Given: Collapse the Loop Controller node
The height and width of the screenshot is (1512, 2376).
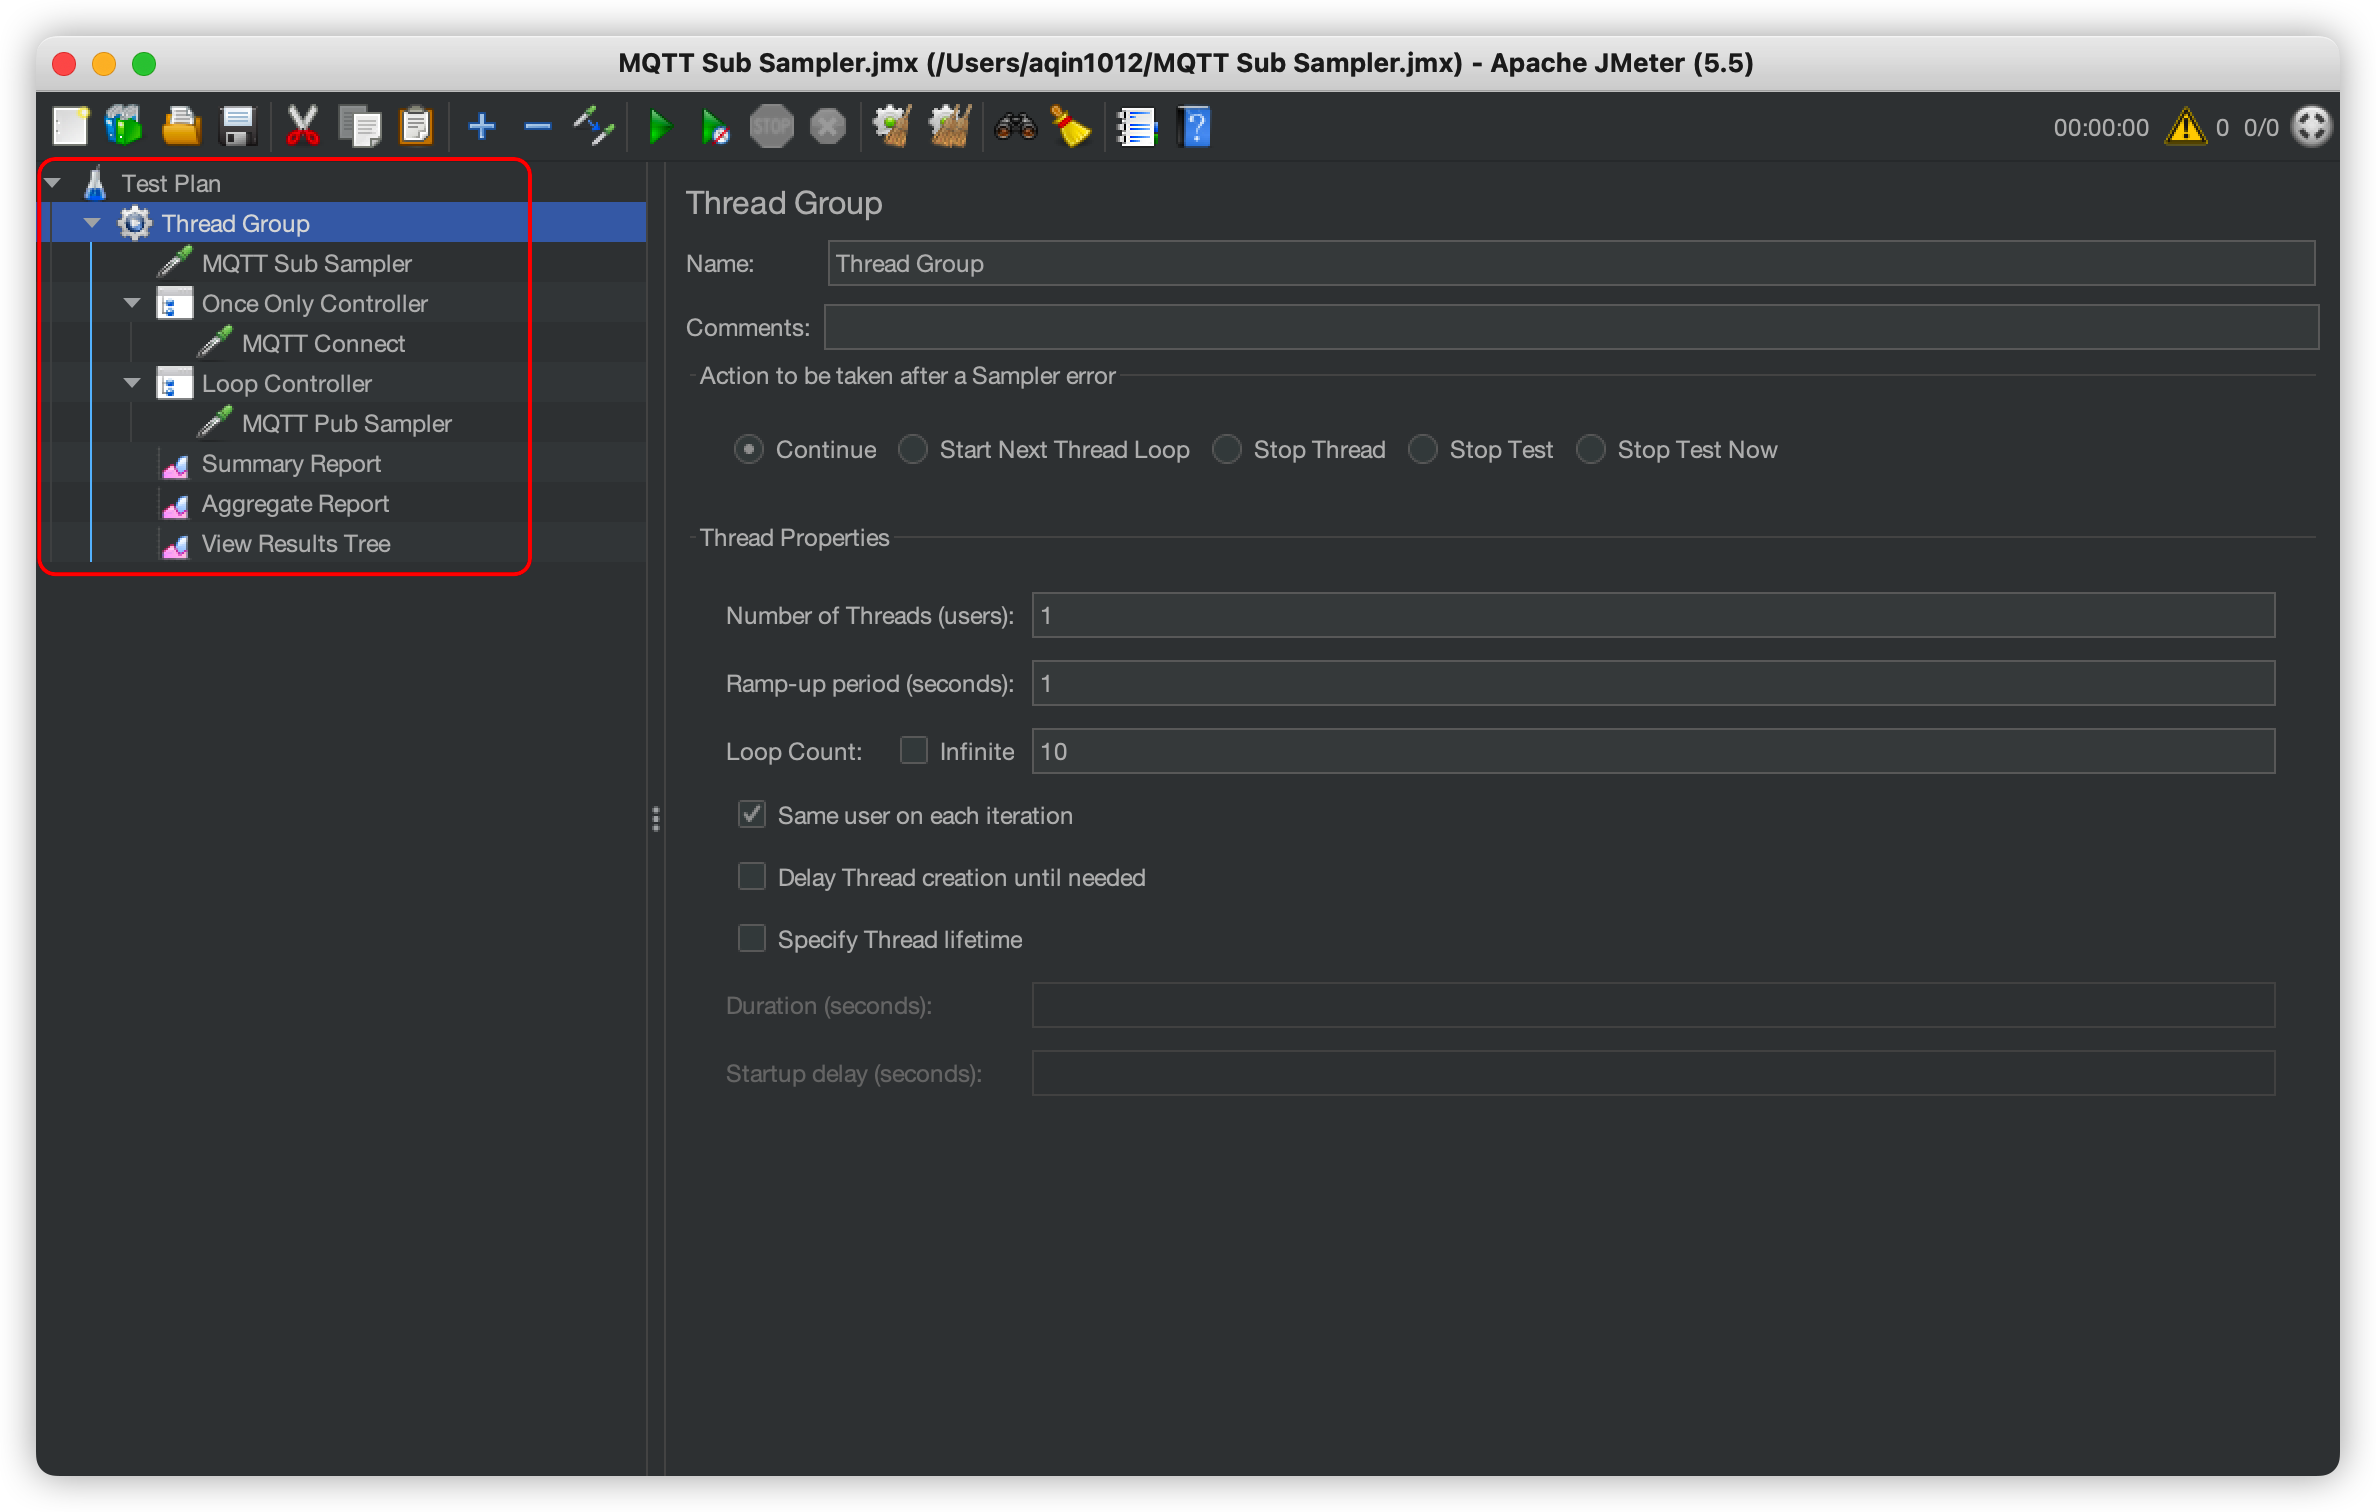Looking at the screenshot, I should 131,382.
